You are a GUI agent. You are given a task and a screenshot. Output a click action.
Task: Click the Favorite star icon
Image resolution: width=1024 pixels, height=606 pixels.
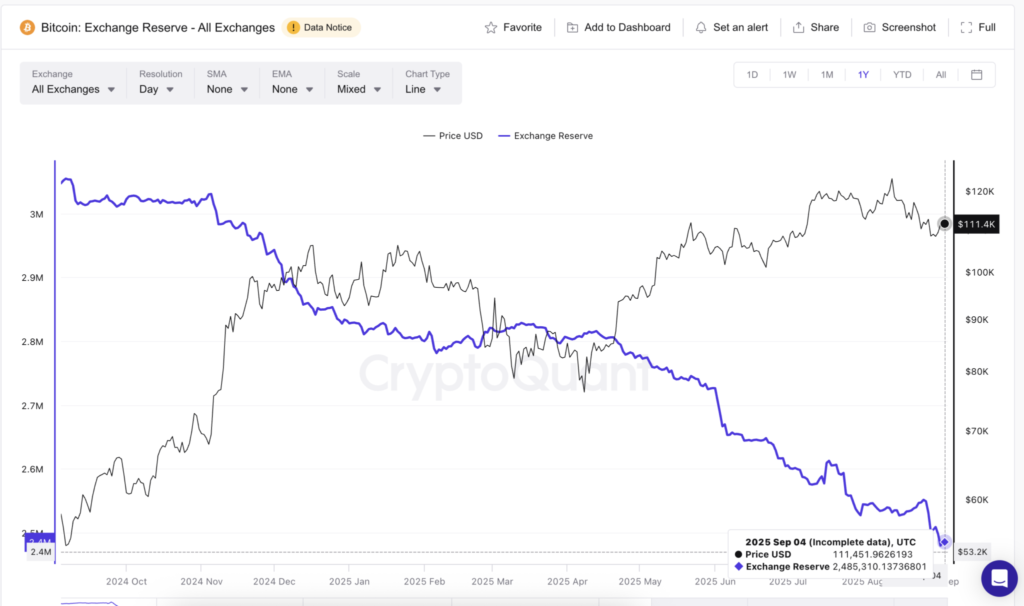pos(489,27)
